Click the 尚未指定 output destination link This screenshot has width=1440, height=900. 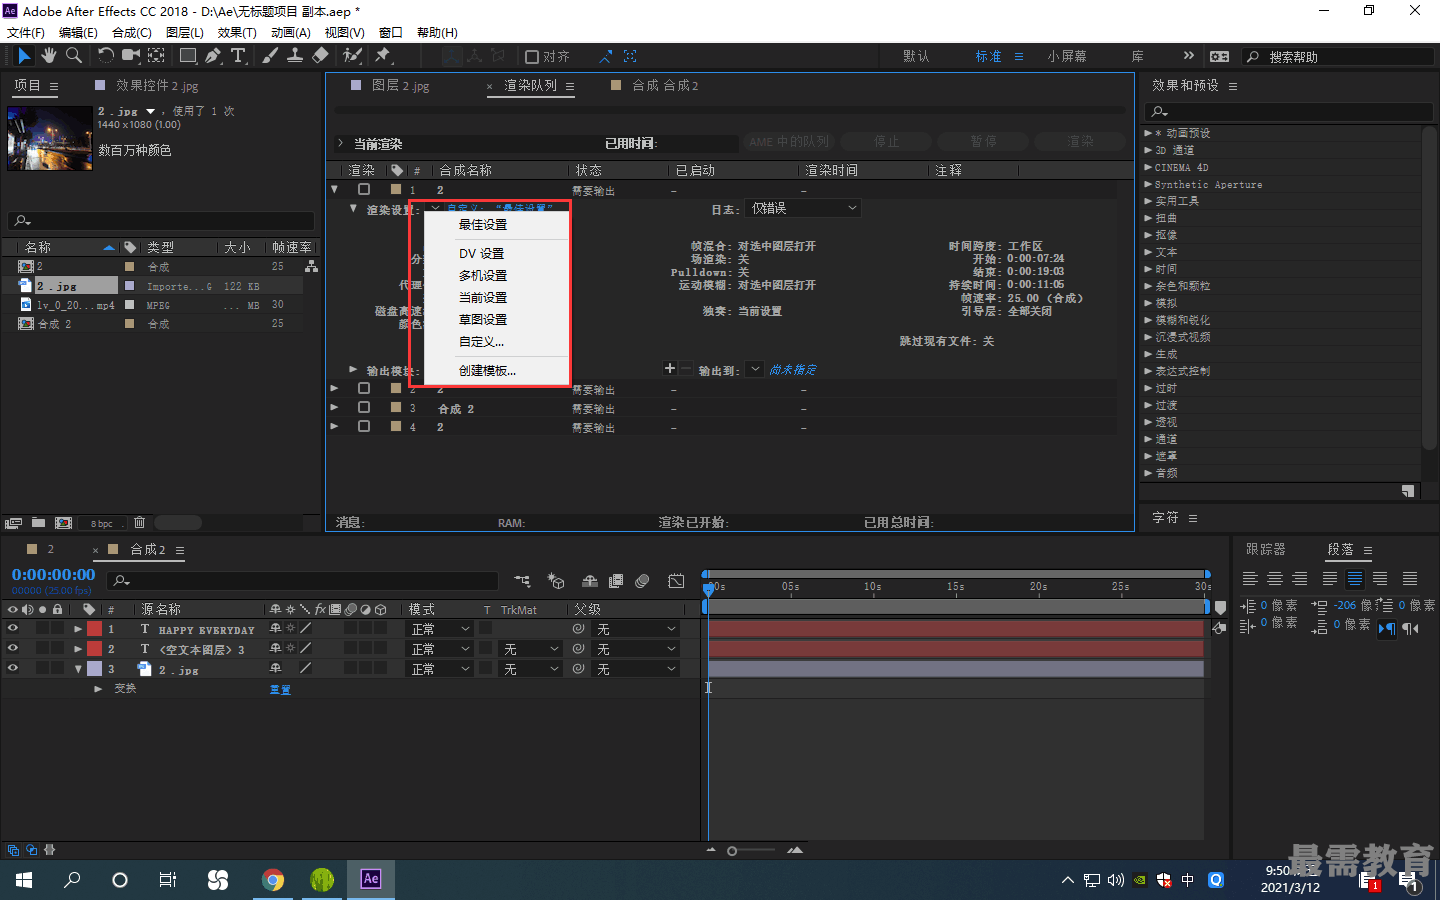pyautogui.click(x=792, y=370)
